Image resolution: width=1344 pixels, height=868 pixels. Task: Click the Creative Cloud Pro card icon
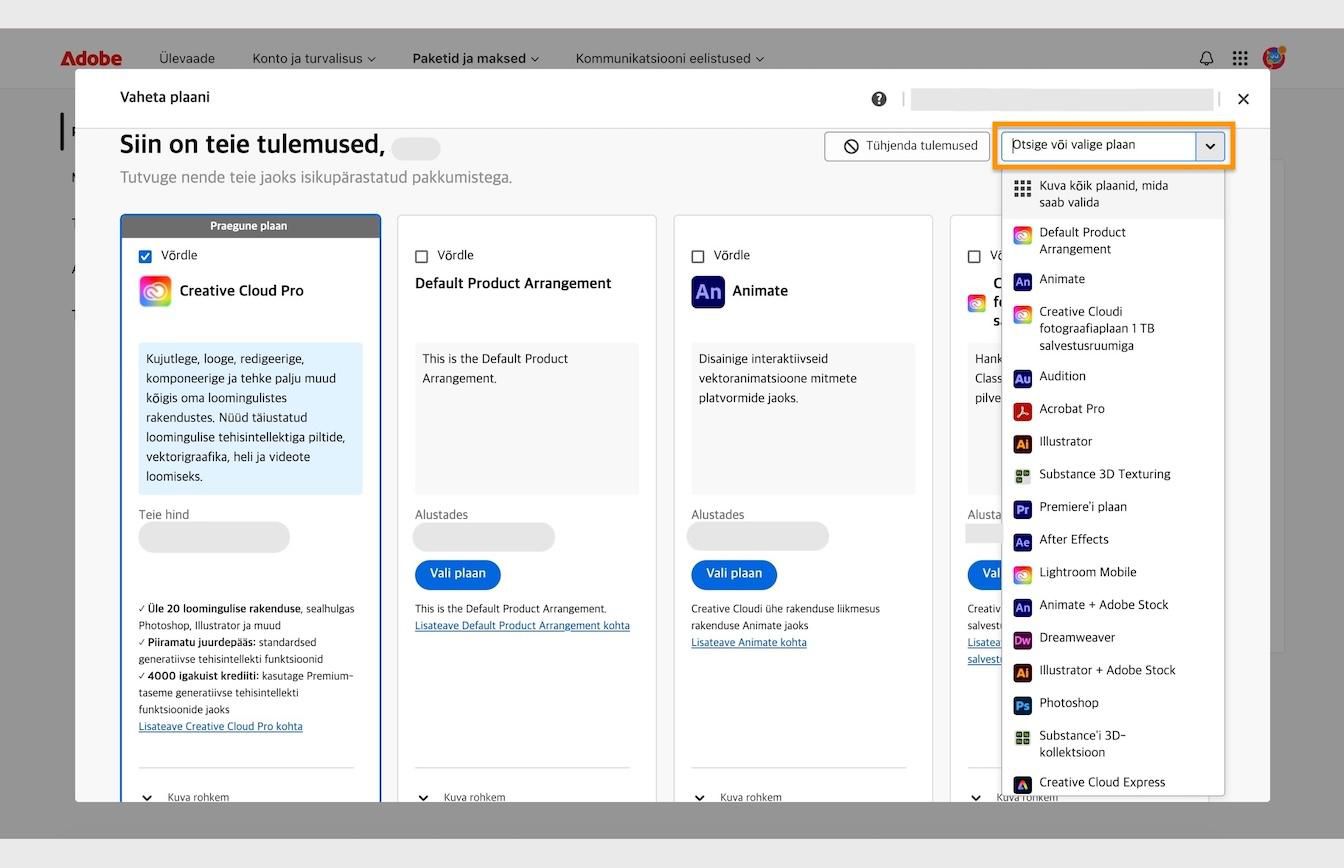click(155, 291)
